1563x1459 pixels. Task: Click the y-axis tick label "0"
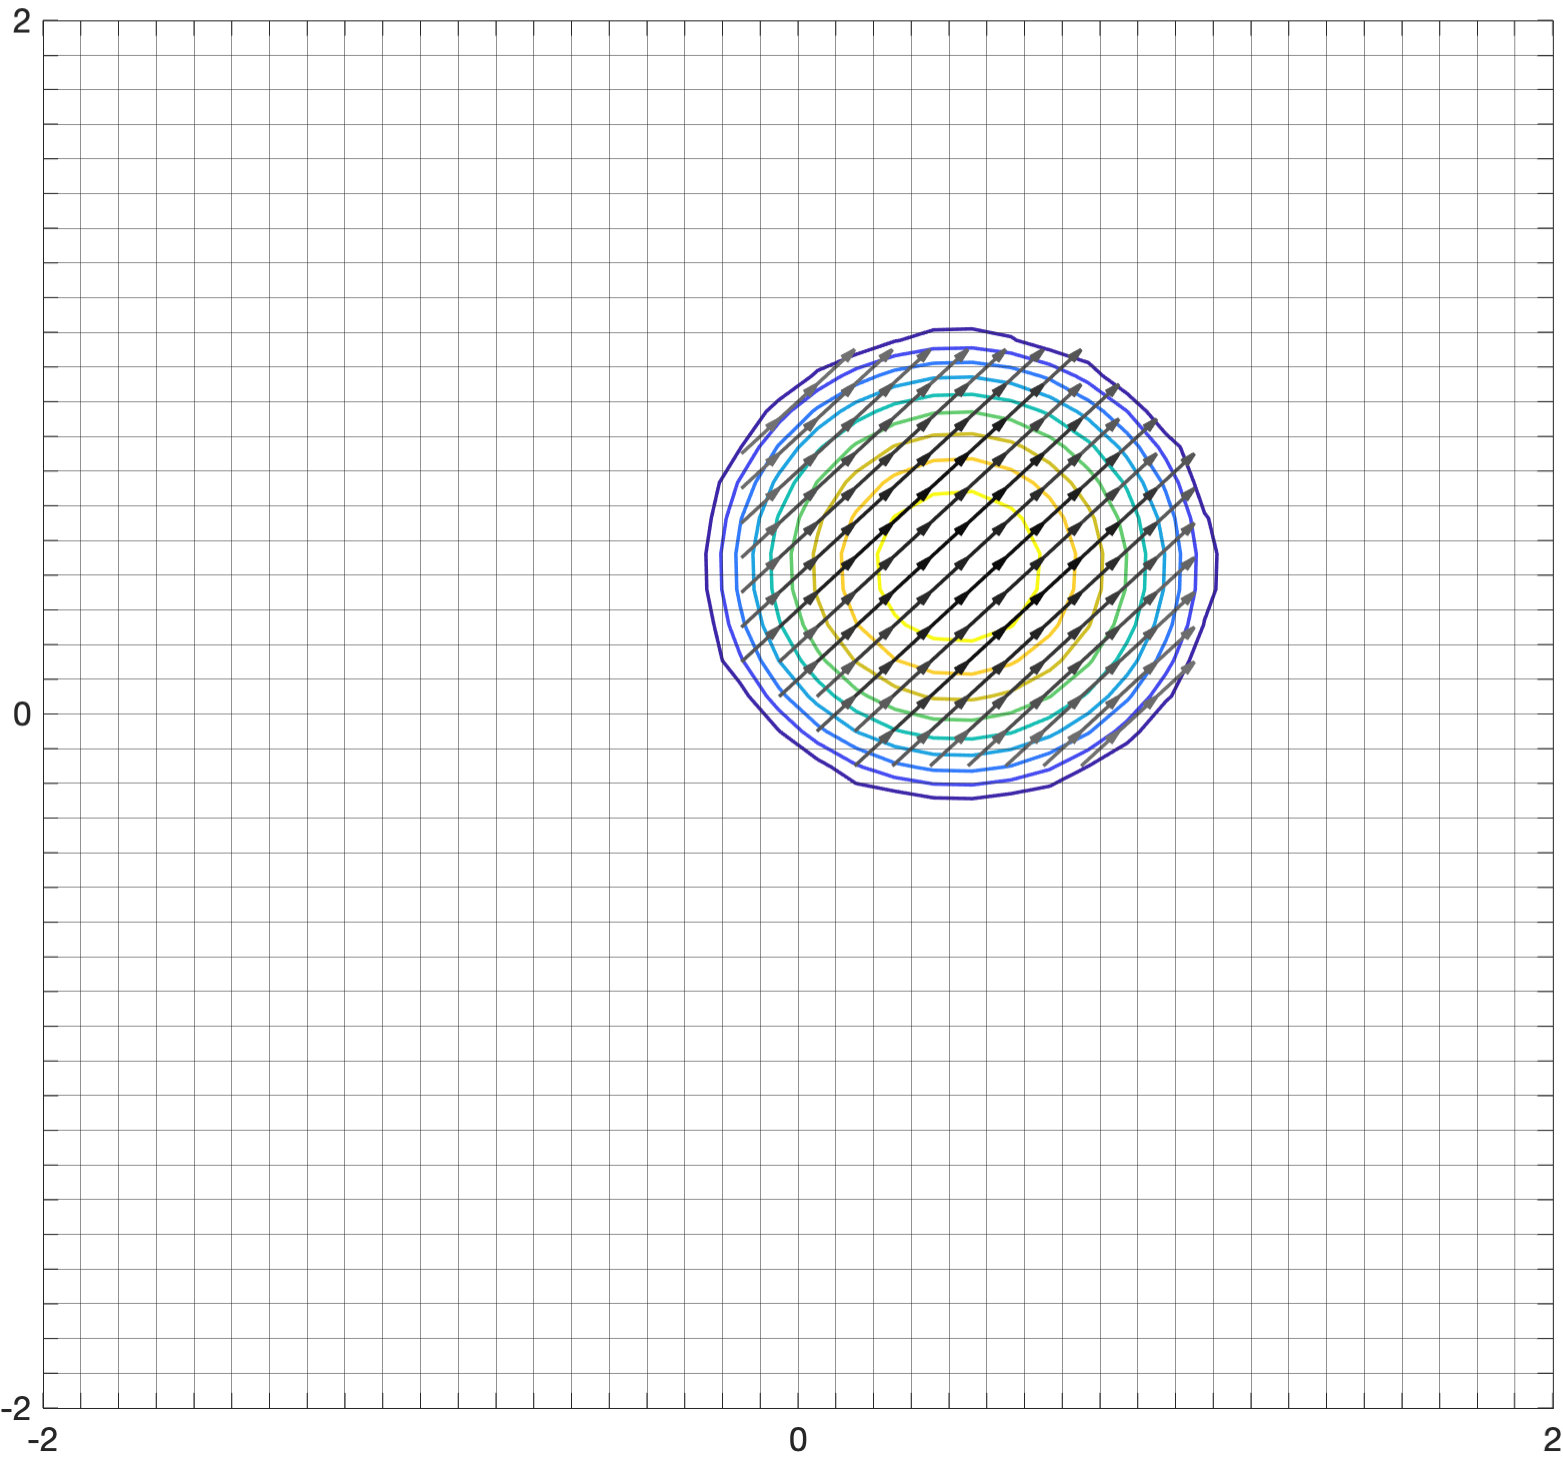[21, 714]
